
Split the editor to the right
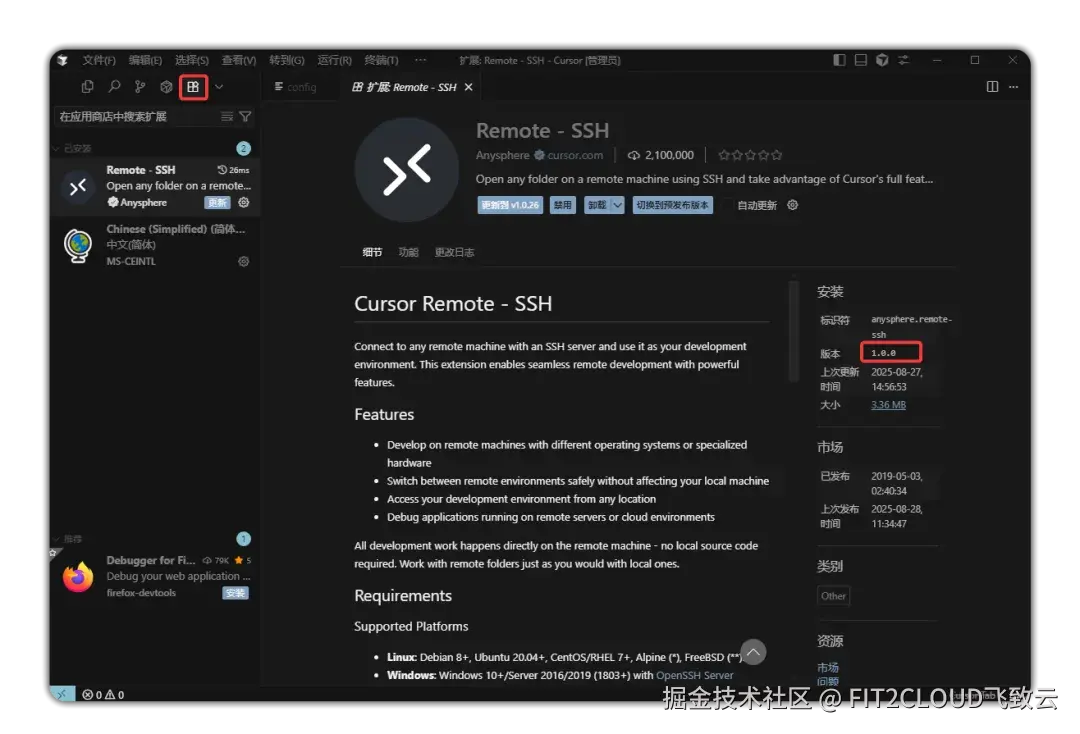pyautogui.click(x=992, y=87)
